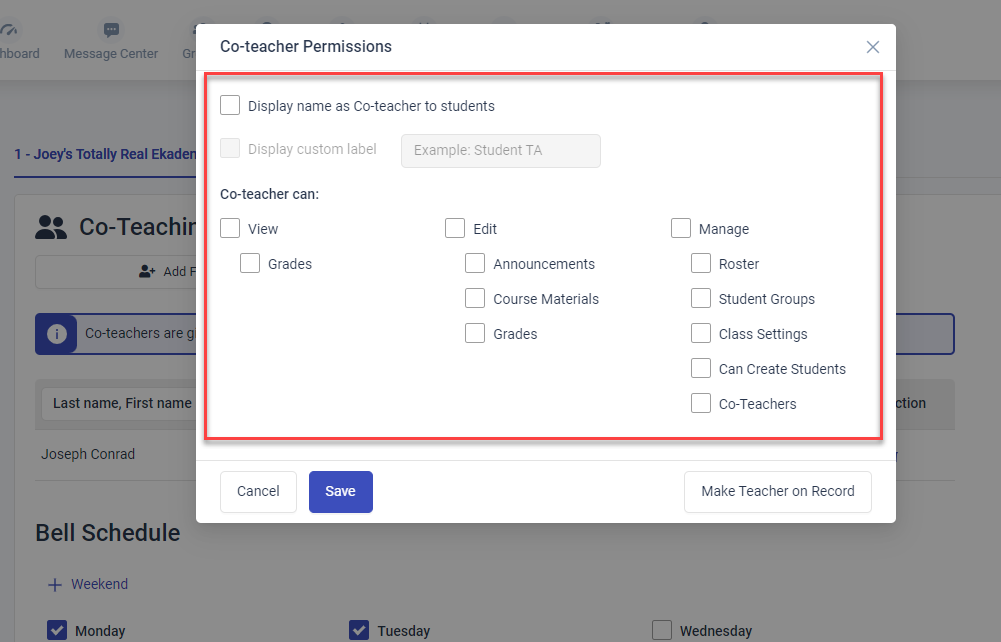The height and width of the screenshot is (642, 1001).
Task: Enable Display name as Co-teacher to students
Action: coord(230,105)
